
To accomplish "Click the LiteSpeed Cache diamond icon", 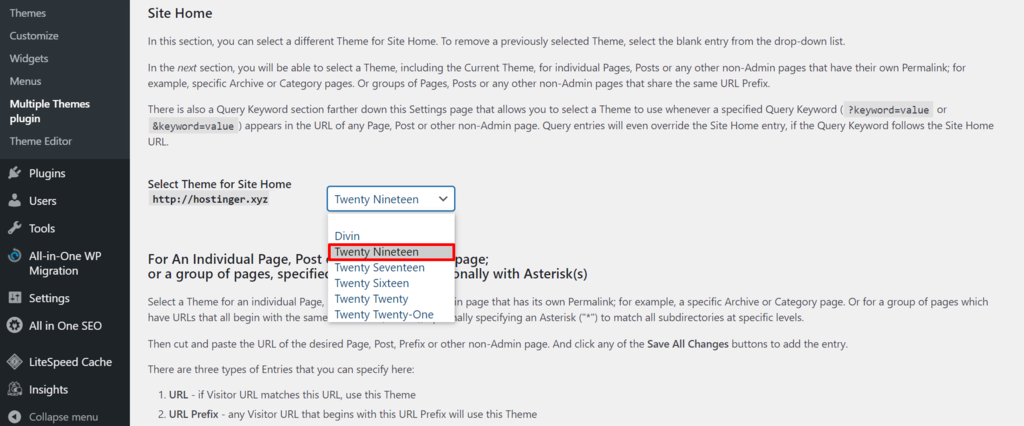I will [x=14, y=362].
